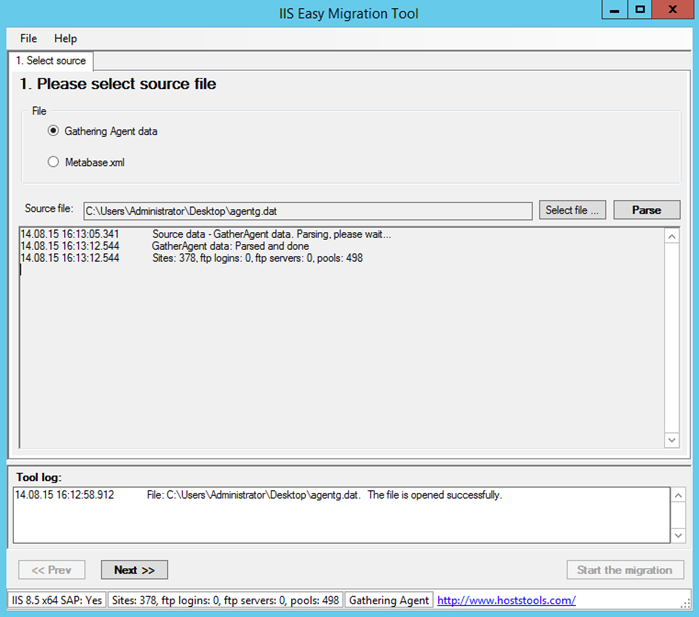This screenshot has height=617, width=699.
Task: Click Tool log scrollbar up arrow
Action: click(678, 495)
